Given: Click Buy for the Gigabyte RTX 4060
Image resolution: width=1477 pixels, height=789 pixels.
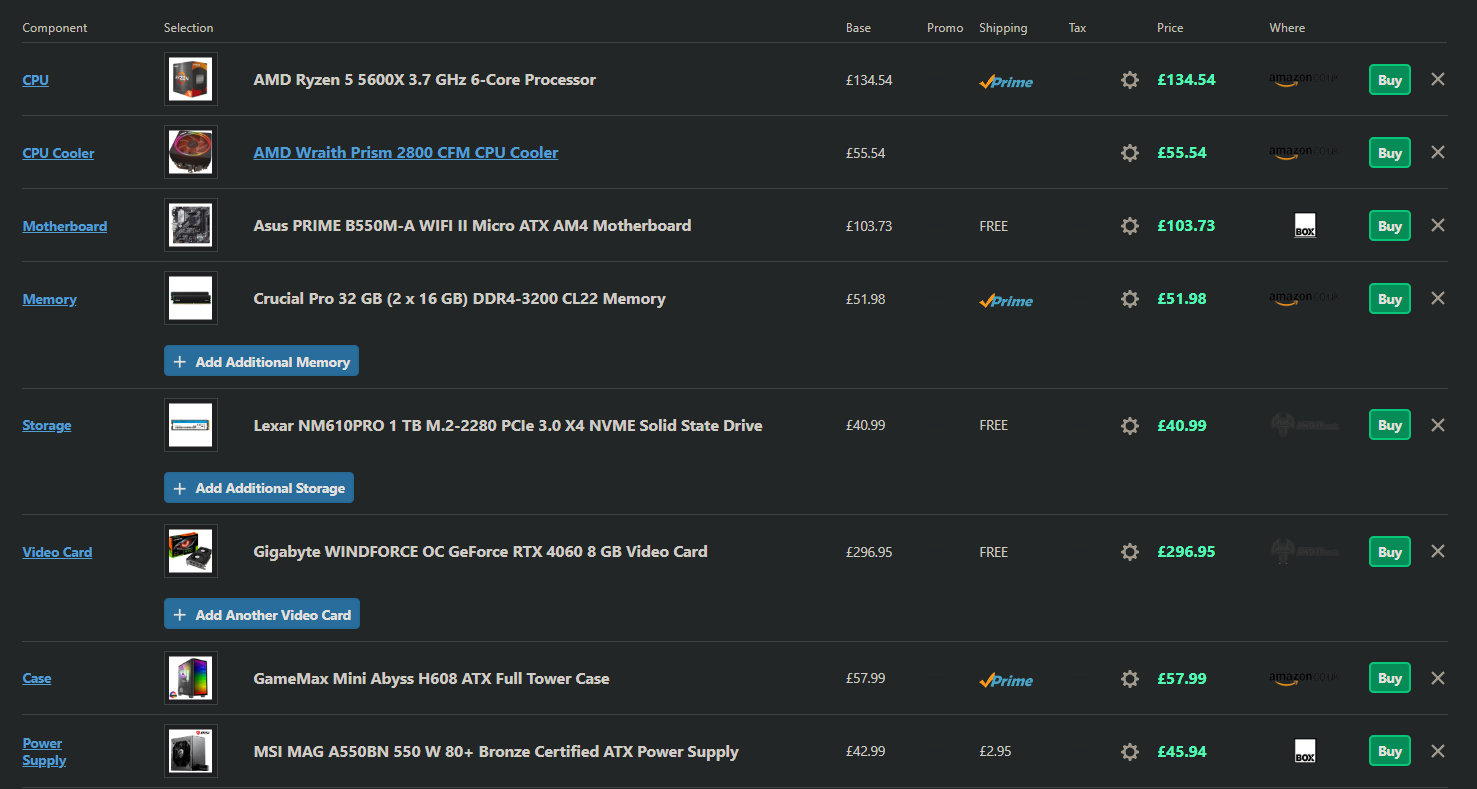Looking at the screenshot, I should (1390, 552).
